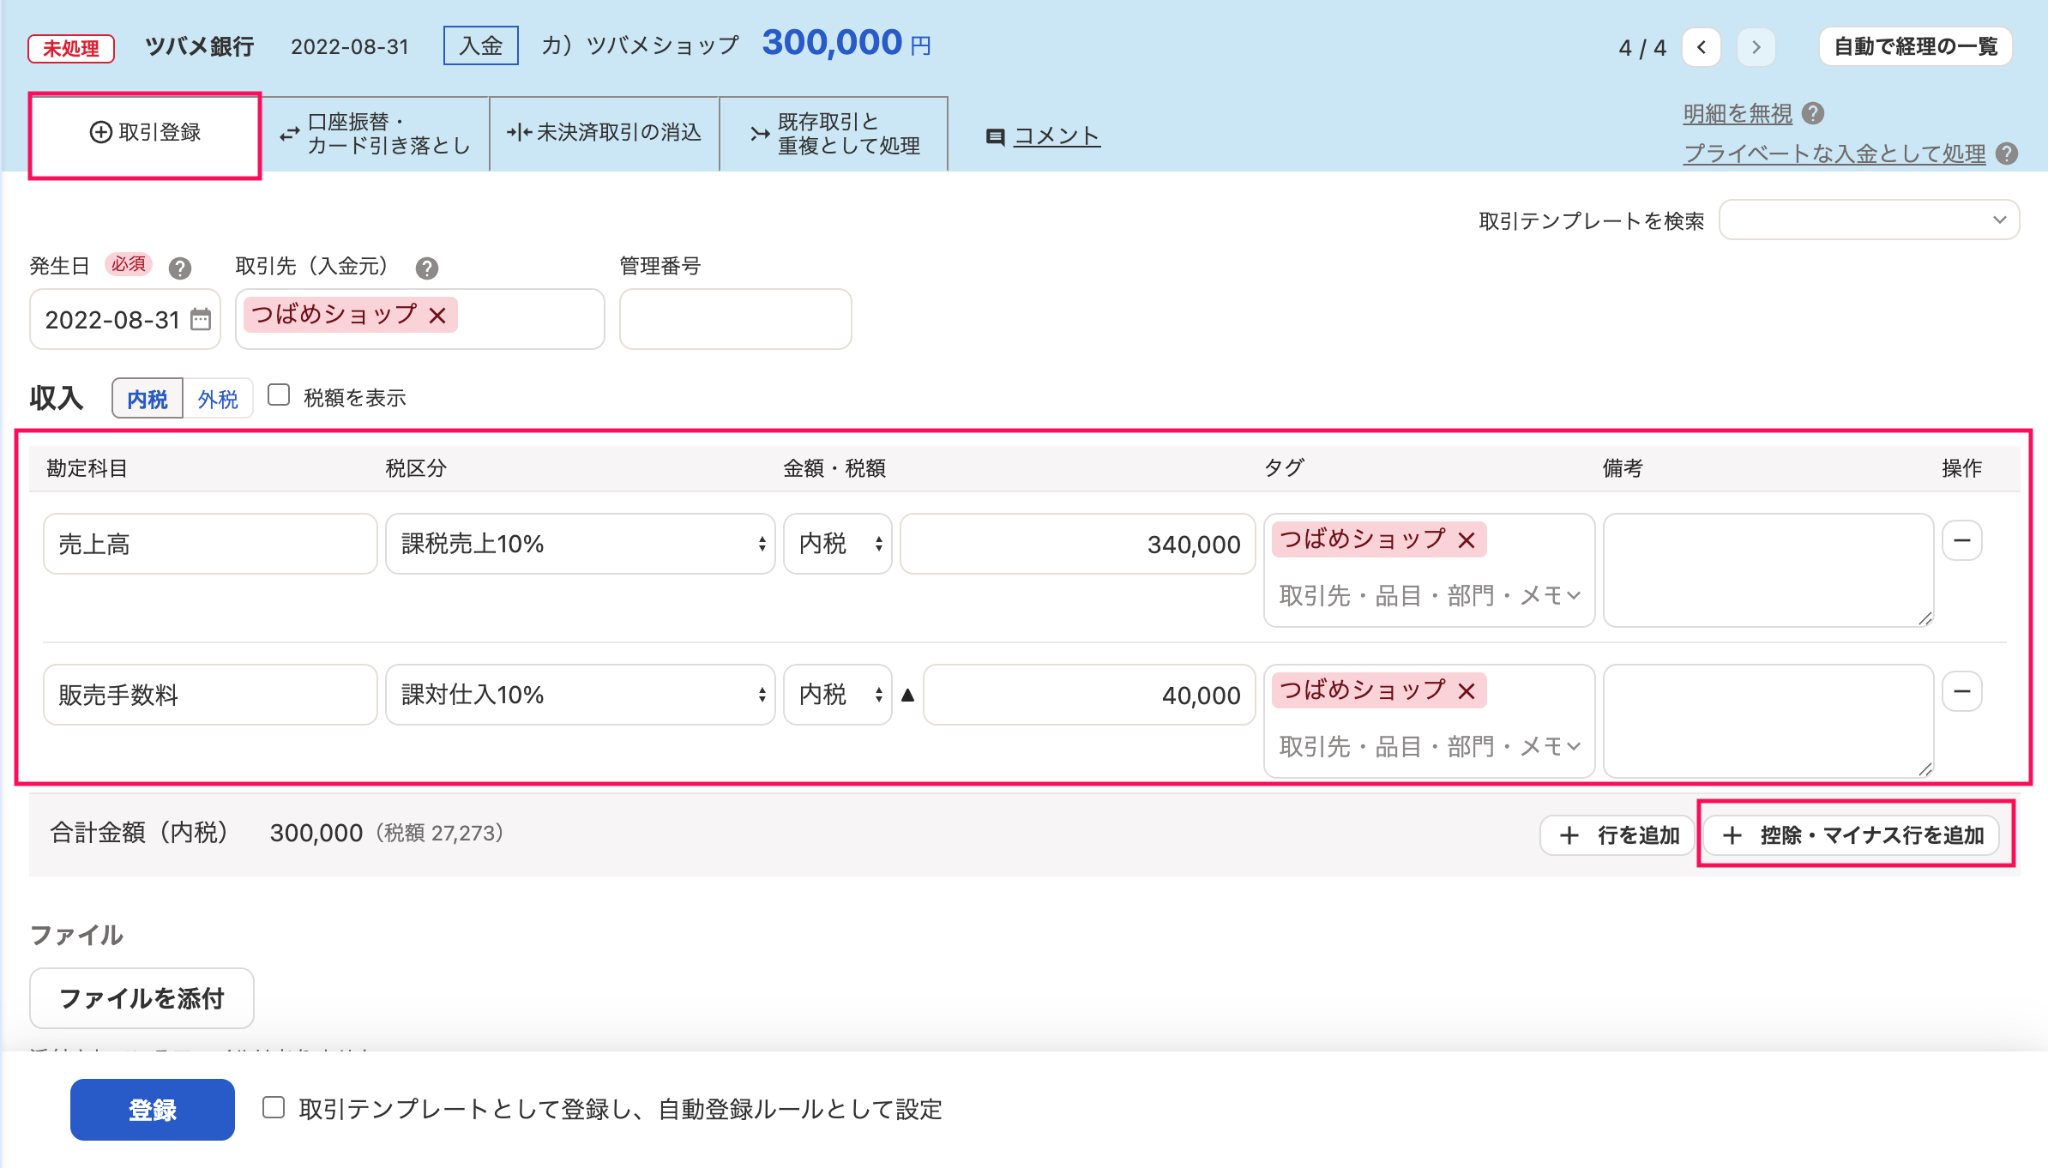Viewport: 2048px width, 1168px height.
Task: Enable 取引テンプレートとして登録 checkbox
Action: click(273, 1107)
